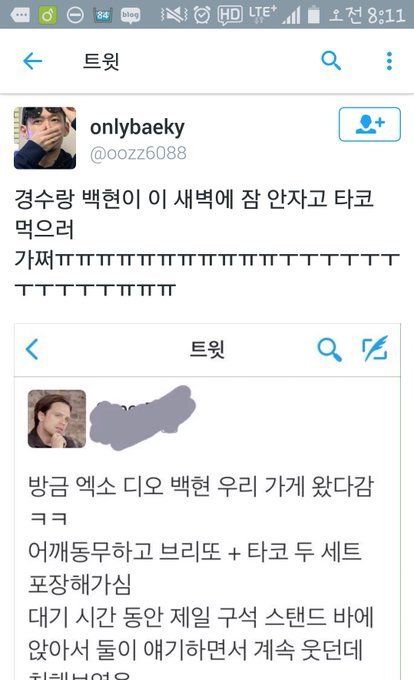Tap the back chevron in embedded screenshot
This screenshot has width=414, height=680.
tap(33, 349)
